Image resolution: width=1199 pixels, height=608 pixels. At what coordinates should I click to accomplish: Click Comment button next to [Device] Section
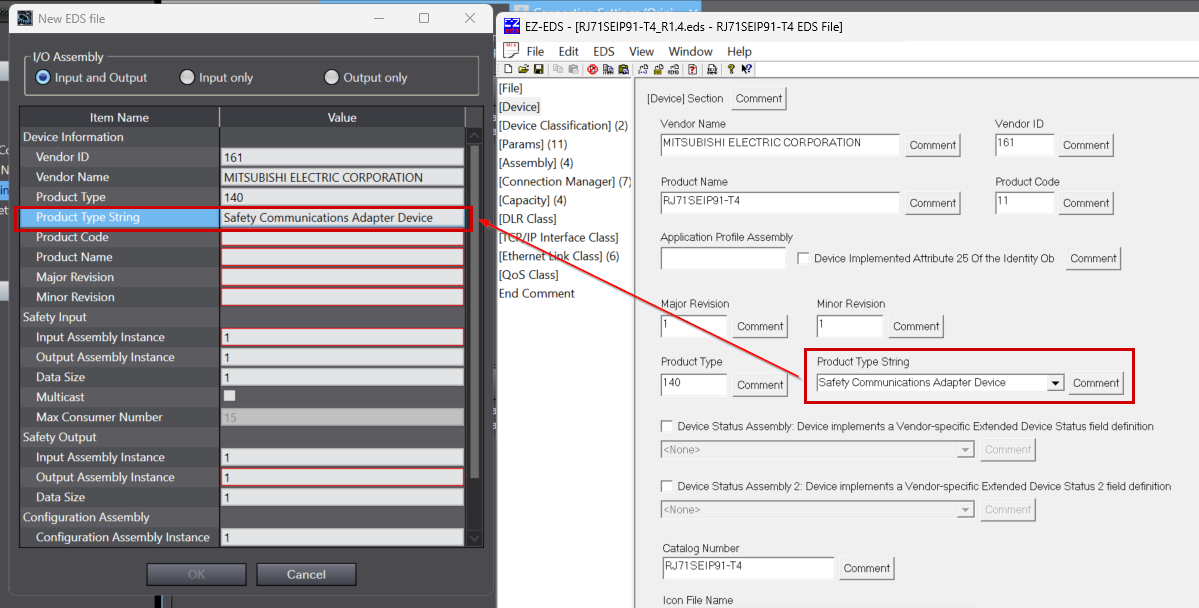coord(759,99)
